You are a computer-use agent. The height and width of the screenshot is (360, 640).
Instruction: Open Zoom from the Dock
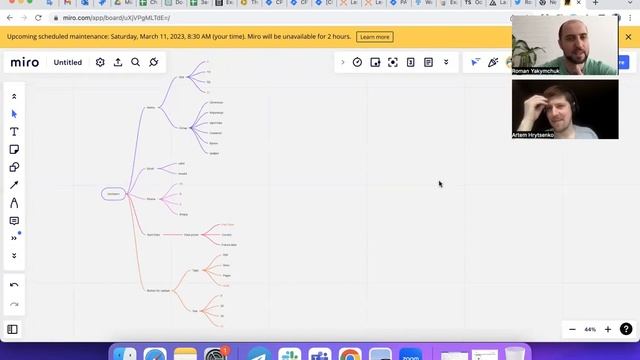[411, 354]
